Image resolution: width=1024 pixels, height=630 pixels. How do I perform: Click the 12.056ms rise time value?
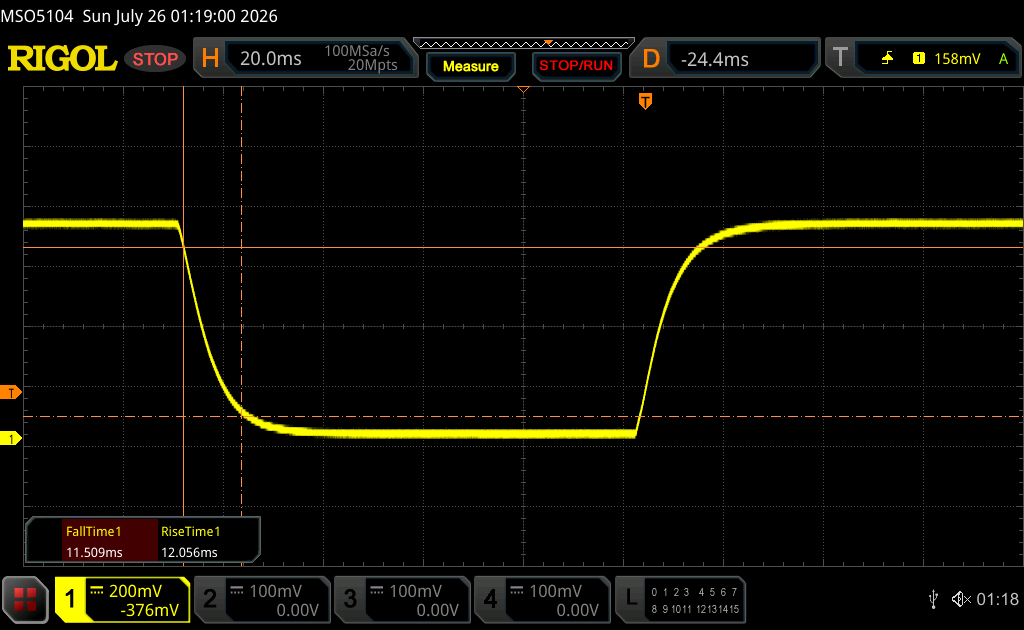point(189,552)
